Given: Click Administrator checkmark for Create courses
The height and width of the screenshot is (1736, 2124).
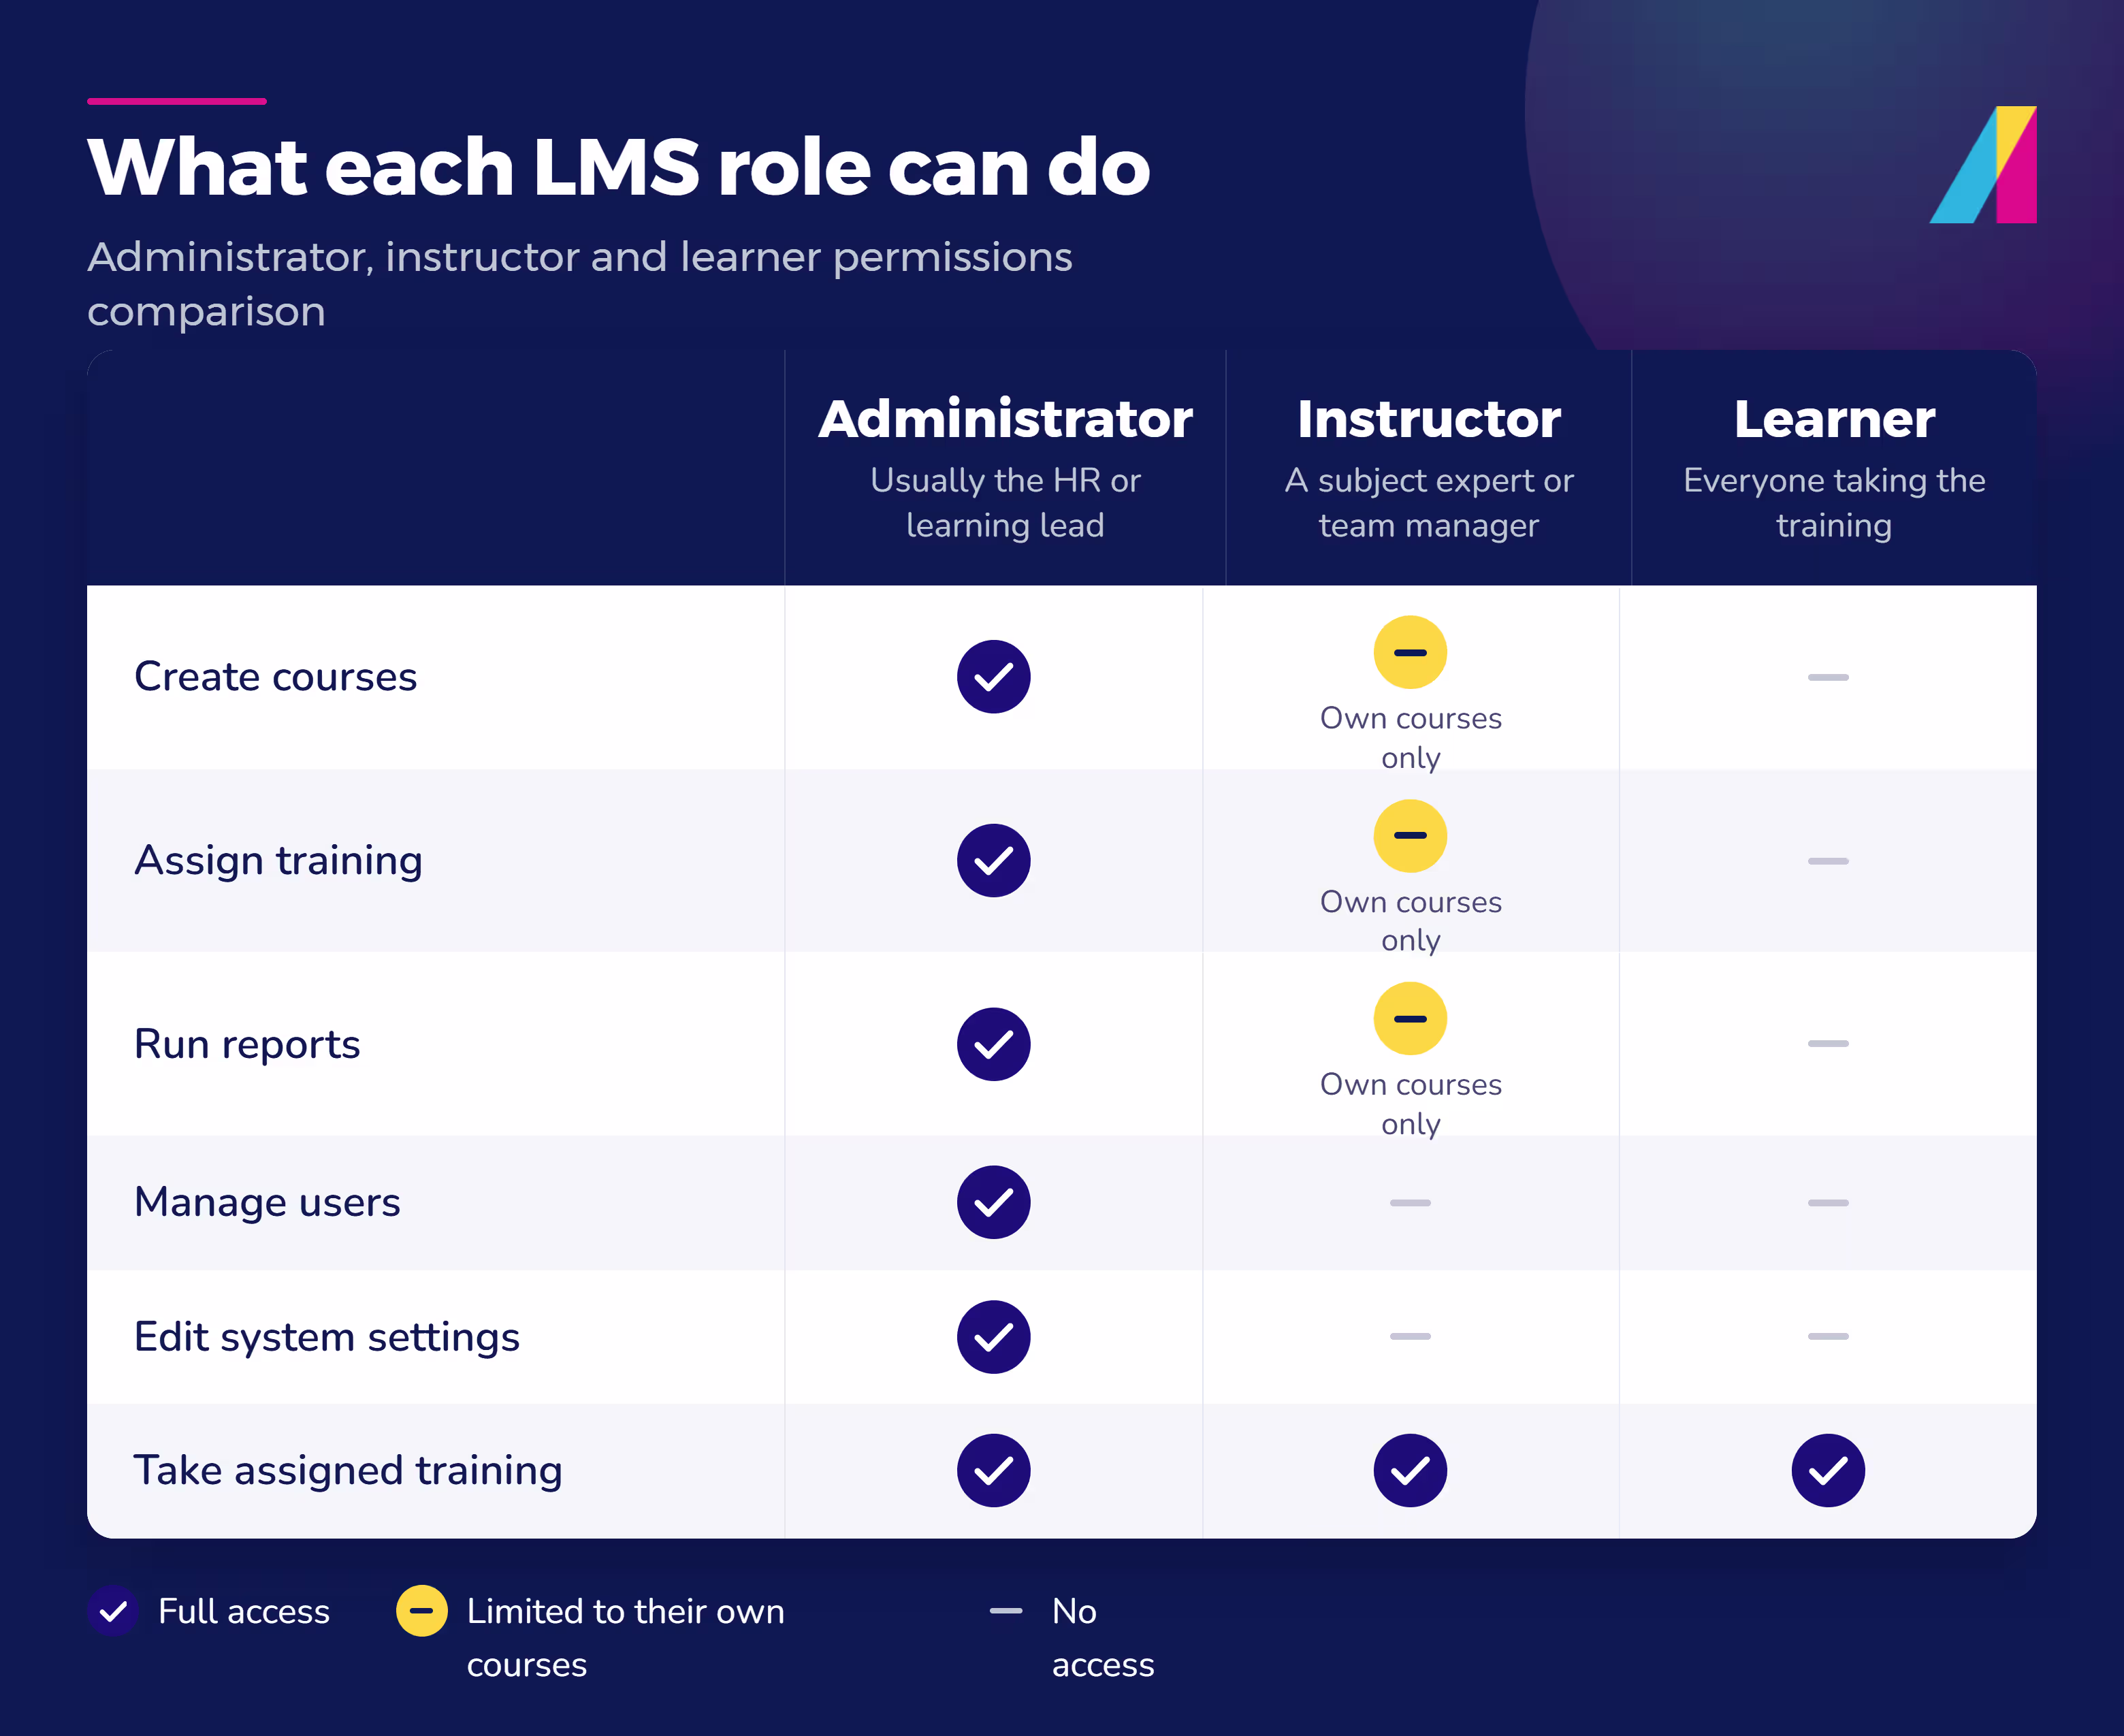Looking at the screenshot, I should click(x=993, y=677).
